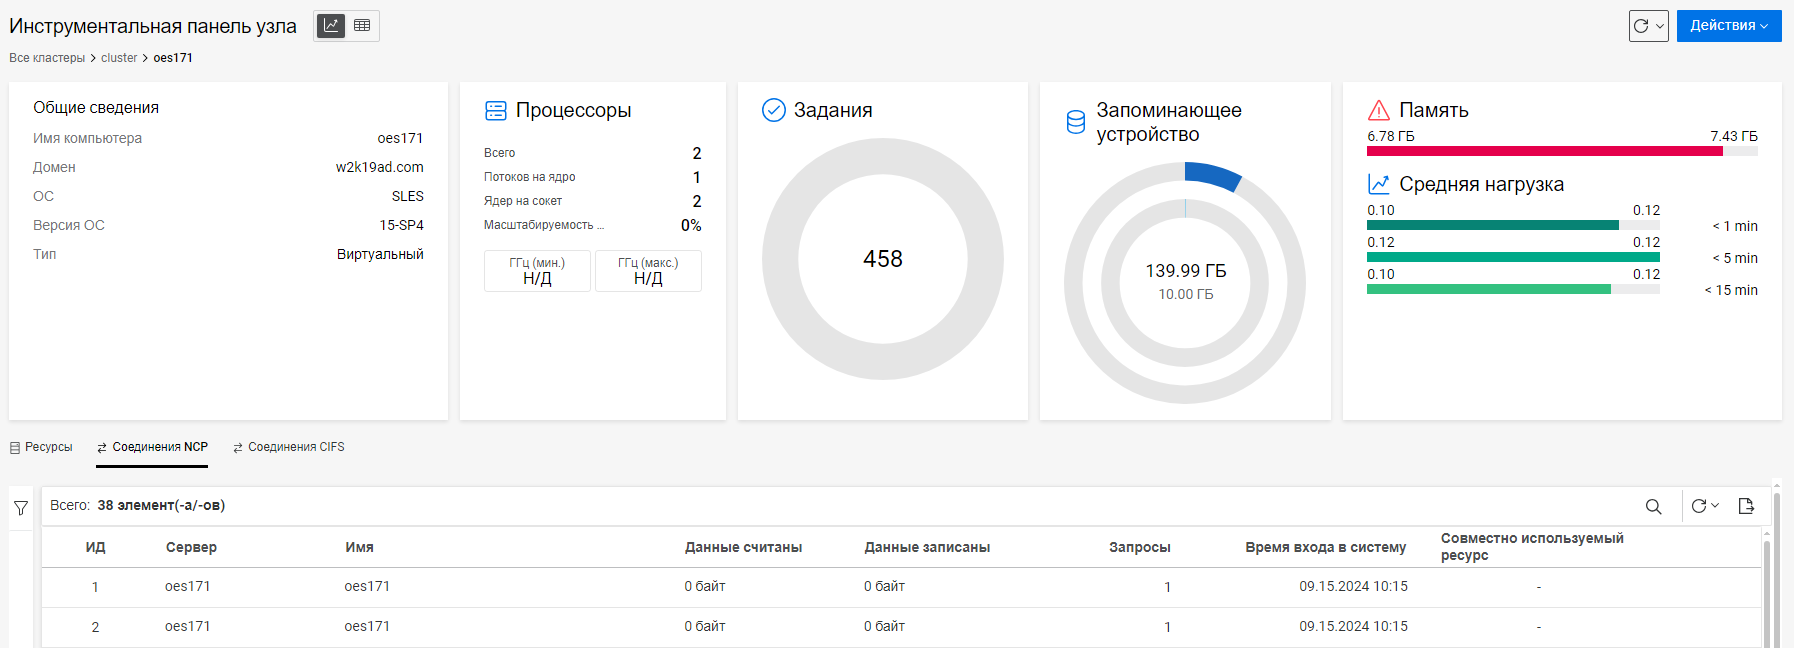Click the Задания checkmark icon
This screenshot has height=648, width=1794.
(x=773, y=110)
